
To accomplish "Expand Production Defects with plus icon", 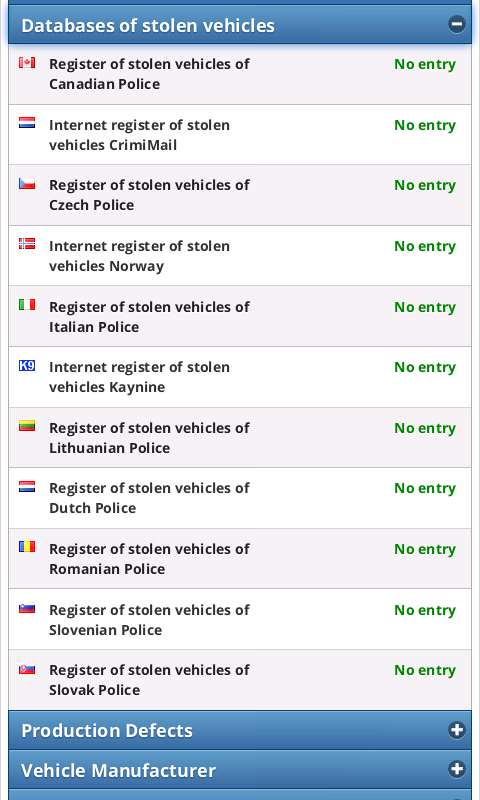I will [457, 730].
